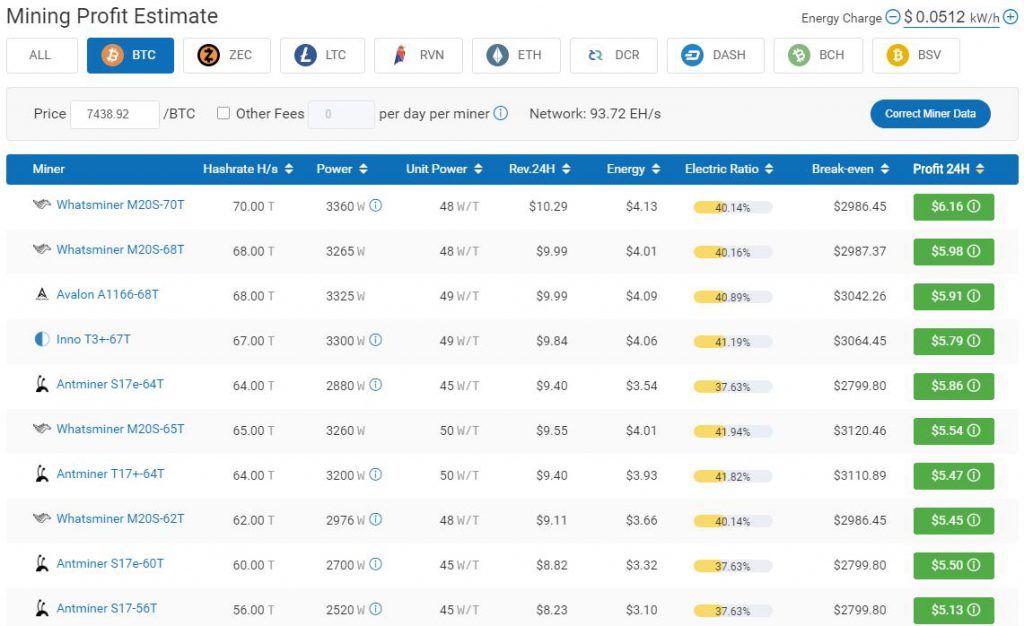Viewport: 1024px width, 626px height.
Task: Open power info icon for 2520 W
Action: tap(376, 610)
